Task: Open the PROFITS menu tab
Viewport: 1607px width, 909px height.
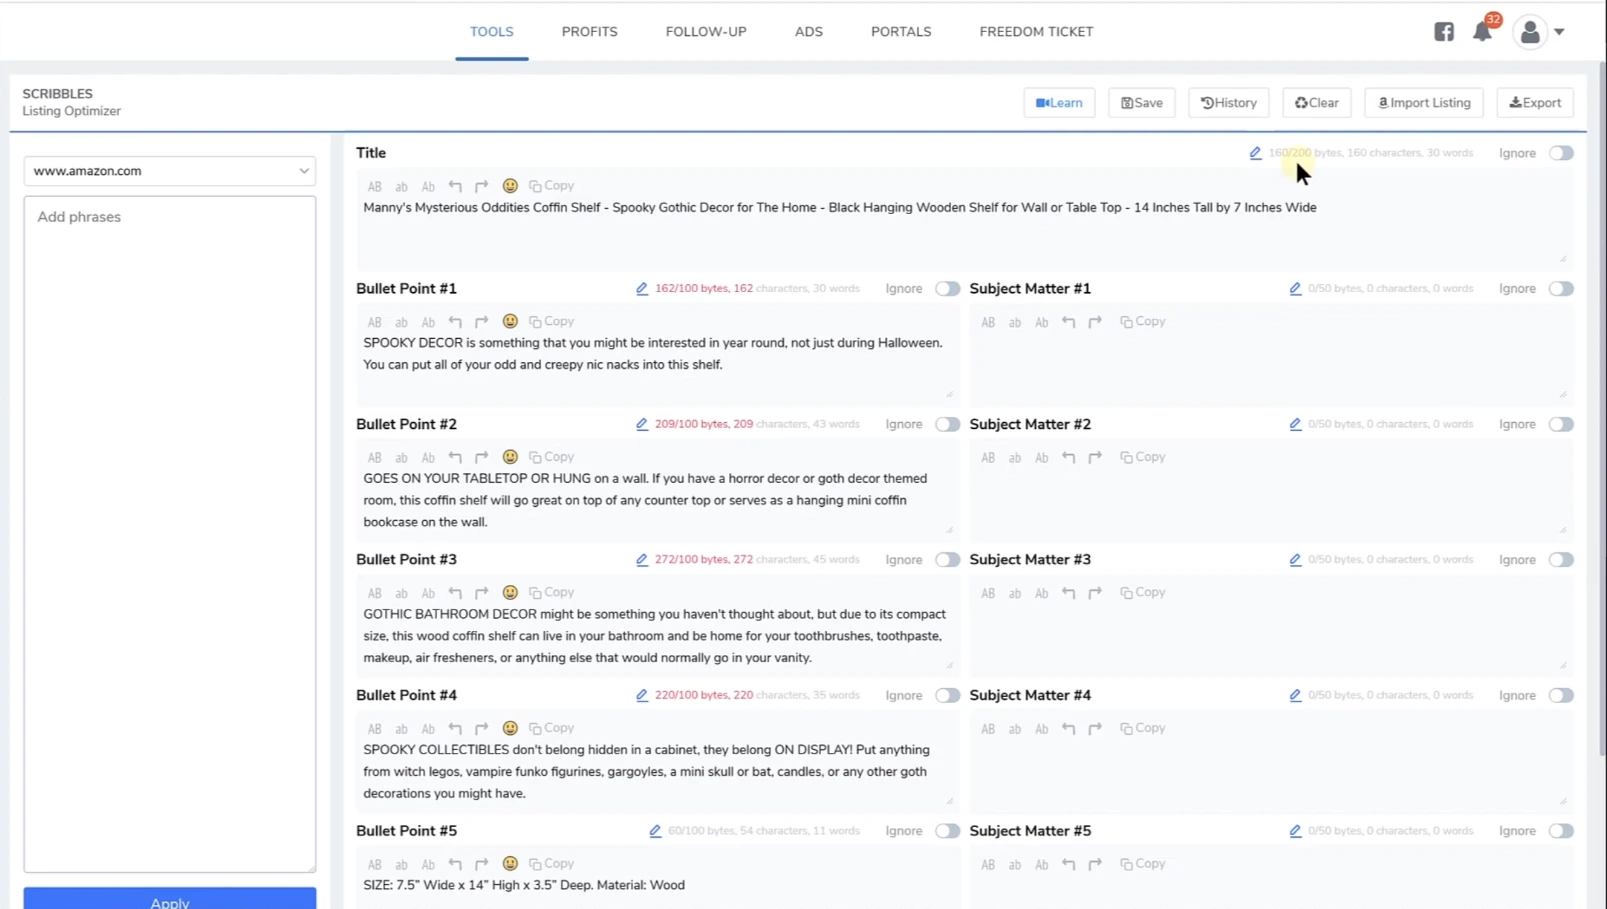Action: tap(589, 32)
